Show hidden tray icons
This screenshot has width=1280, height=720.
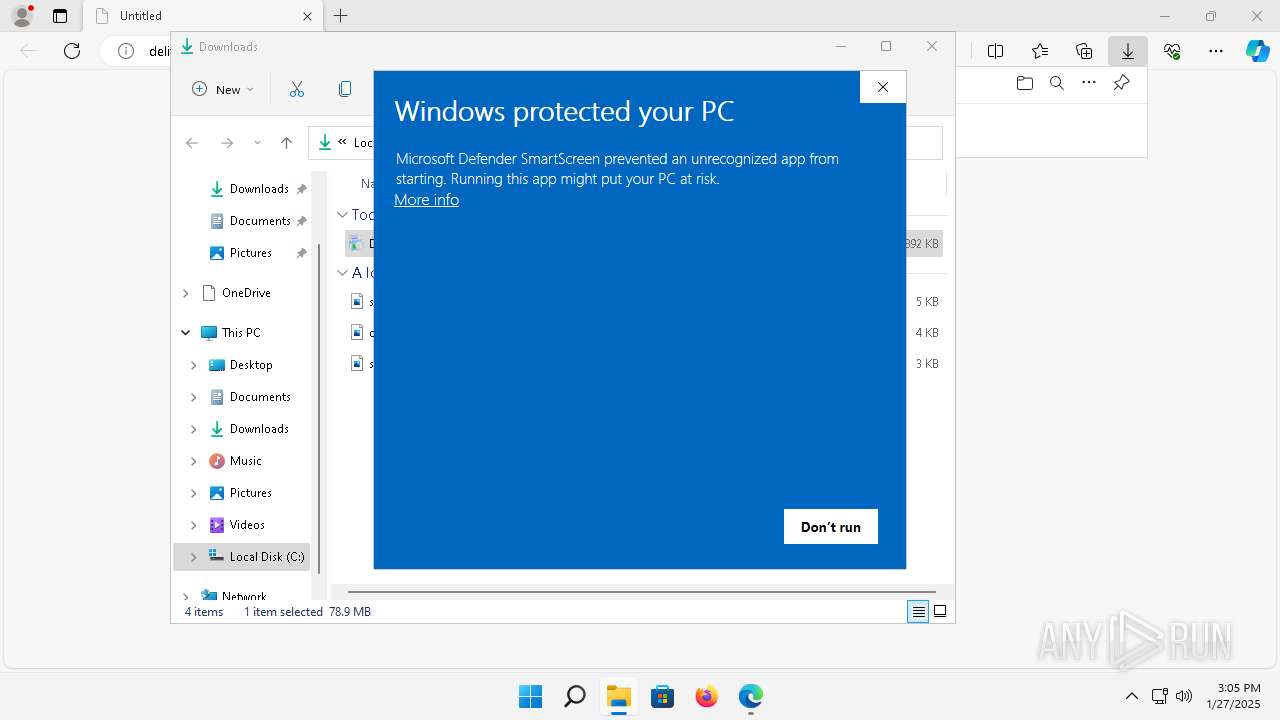point(1132,696)
